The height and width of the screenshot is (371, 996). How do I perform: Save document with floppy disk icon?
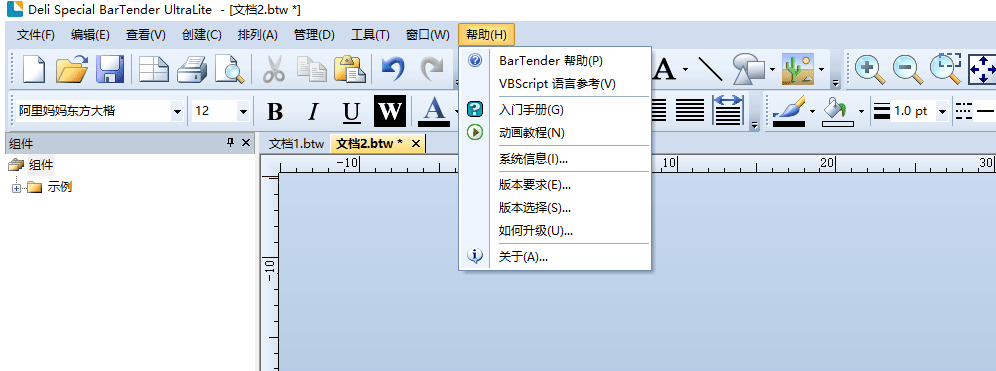coord(110,69)
